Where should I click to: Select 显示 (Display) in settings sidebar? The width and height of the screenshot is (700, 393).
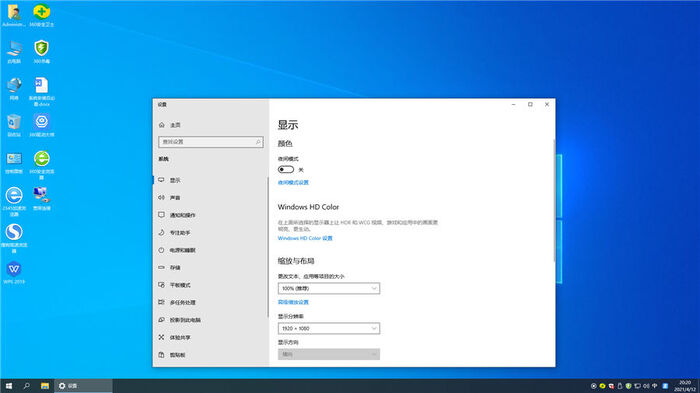tap(210, 180)
